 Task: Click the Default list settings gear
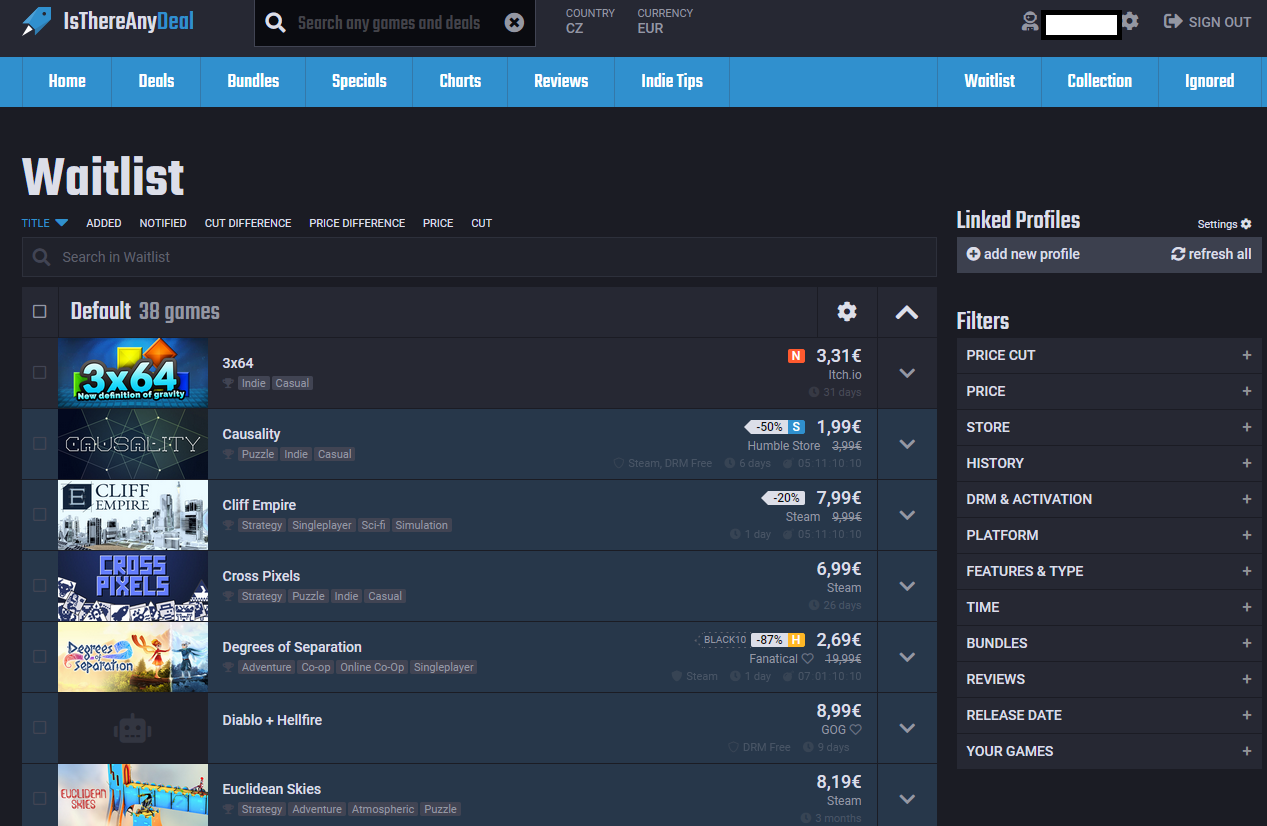coord(847,312)
